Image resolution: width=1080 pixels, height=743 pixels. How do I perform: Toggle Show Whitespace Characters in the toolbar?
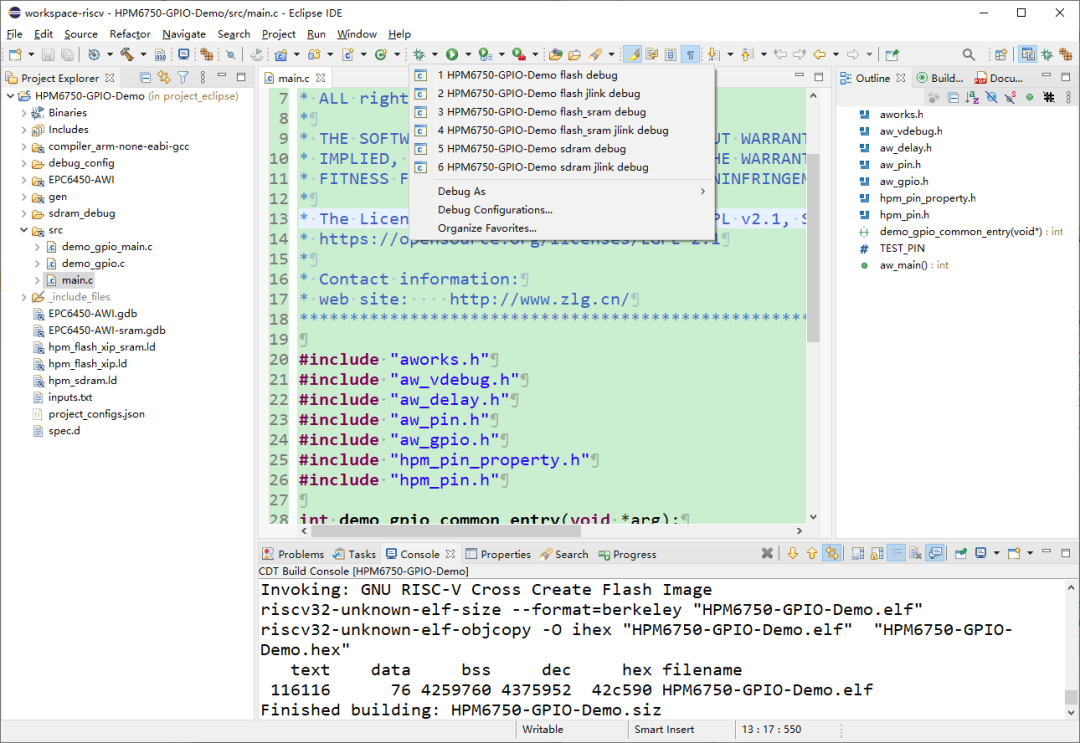[689, 52]
